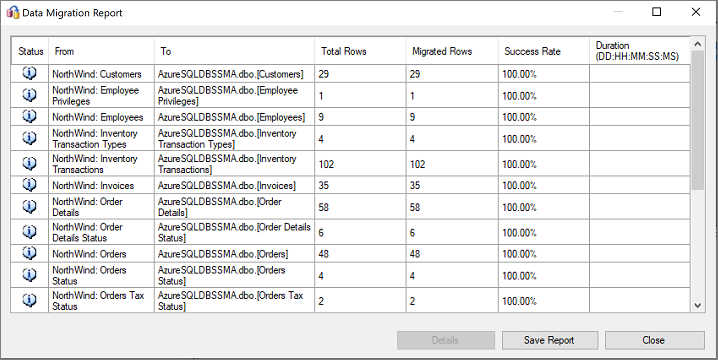Close the report with the Close button
Image resolution: width=718 pixels, height=360 pixels.
tap(655, 340)
